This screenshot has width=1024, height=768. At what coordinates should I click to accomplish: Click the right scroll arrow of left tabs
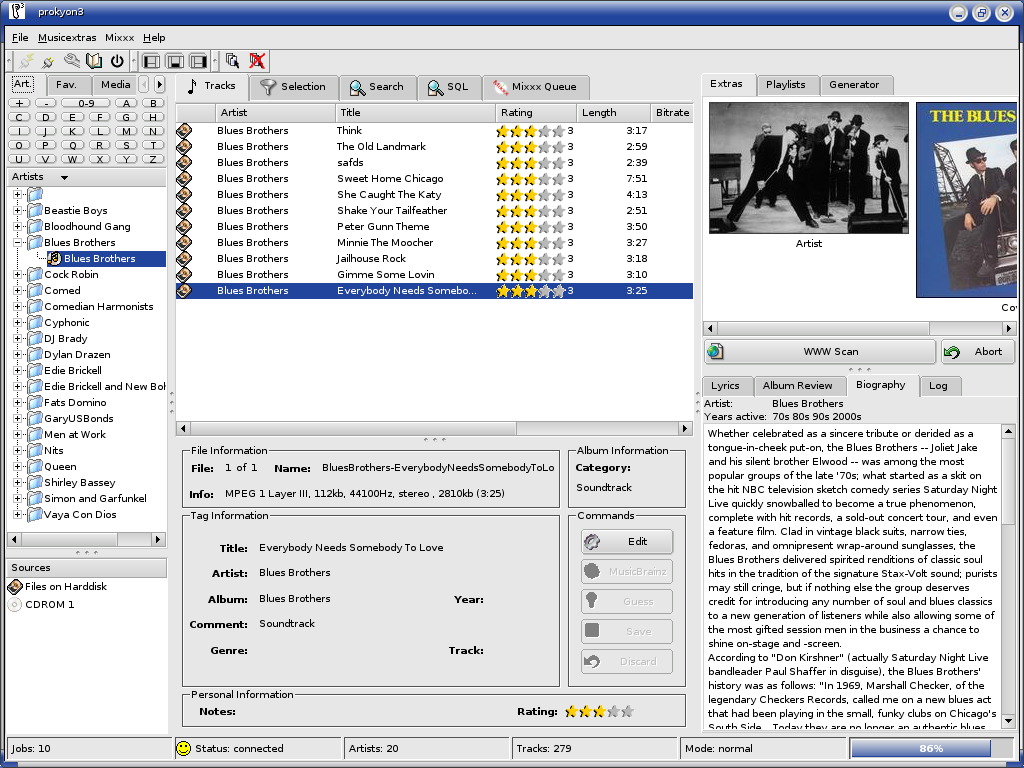(x=159, y=85)
